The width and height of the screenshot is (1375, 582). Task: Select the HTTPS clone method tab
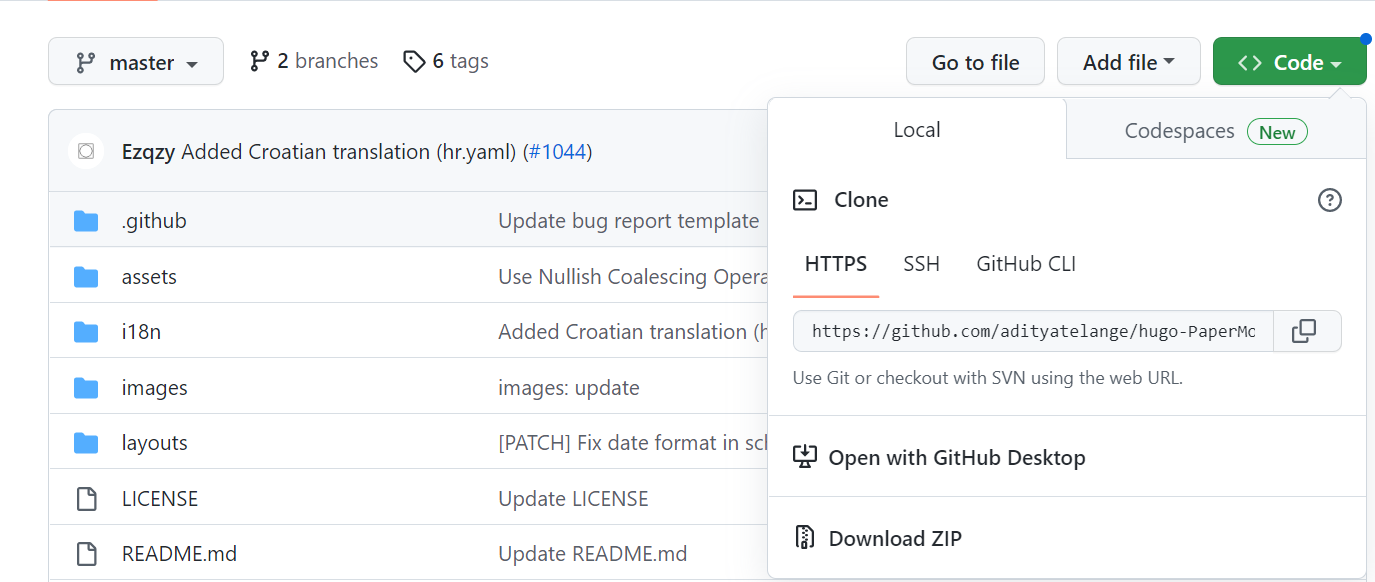point(836,265)
